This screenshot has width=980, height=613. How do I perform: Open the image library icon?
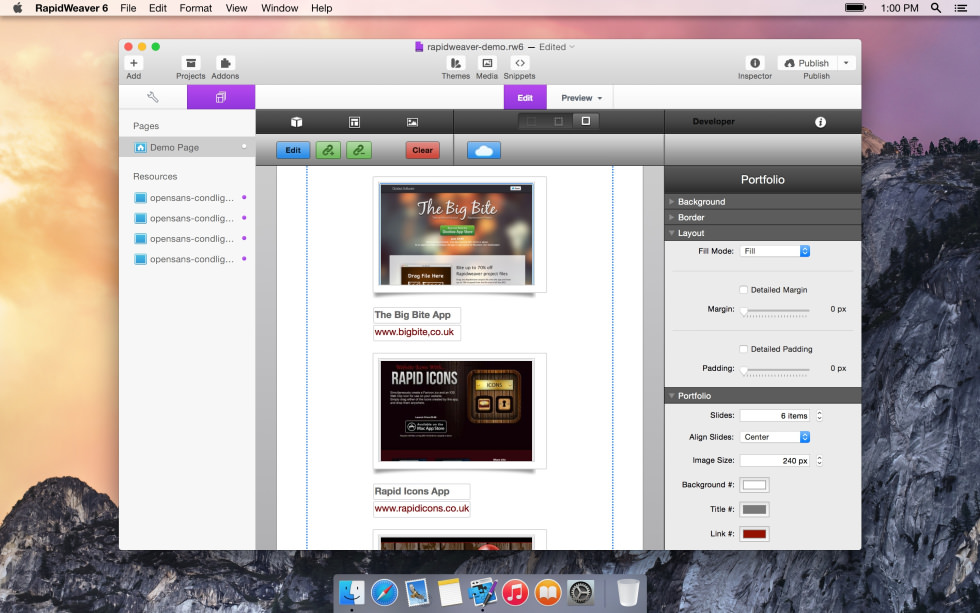[412, 122]
